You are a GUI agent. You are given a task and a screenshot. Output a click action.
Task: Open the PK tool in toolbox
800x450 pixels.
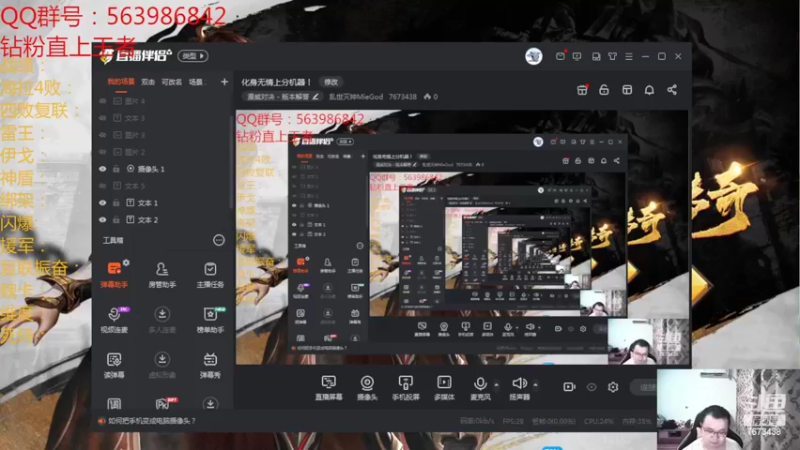click(x=163, y=404)
